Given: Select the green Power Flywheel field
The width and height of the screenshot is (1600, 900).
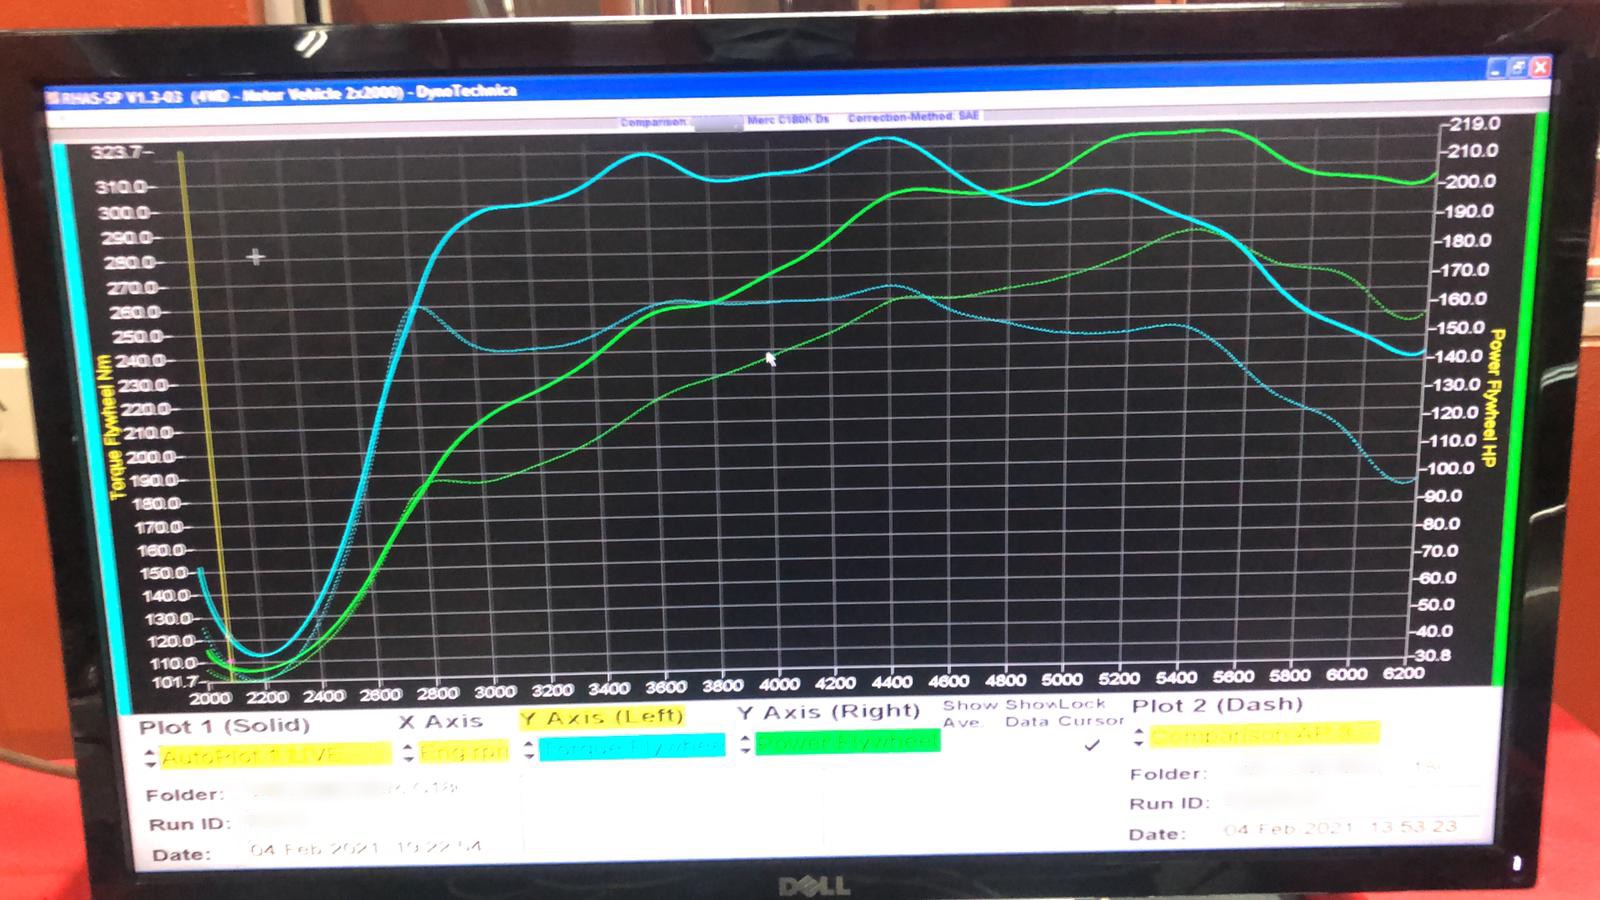Looking at the screenshot, I should click(848, 742).
